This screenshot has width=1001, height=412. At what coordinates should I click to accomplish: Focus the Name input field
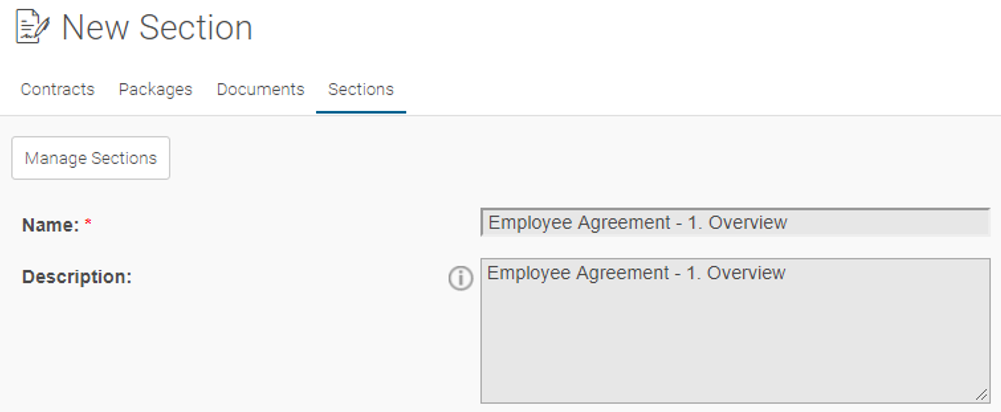tap(735, 222)
